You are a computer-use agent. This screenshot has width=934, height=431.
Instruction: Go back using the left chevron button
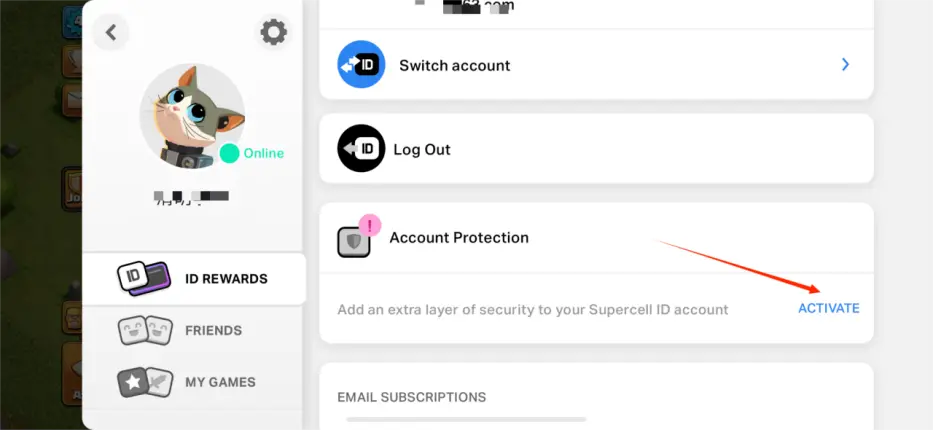(x=111, y=32)
